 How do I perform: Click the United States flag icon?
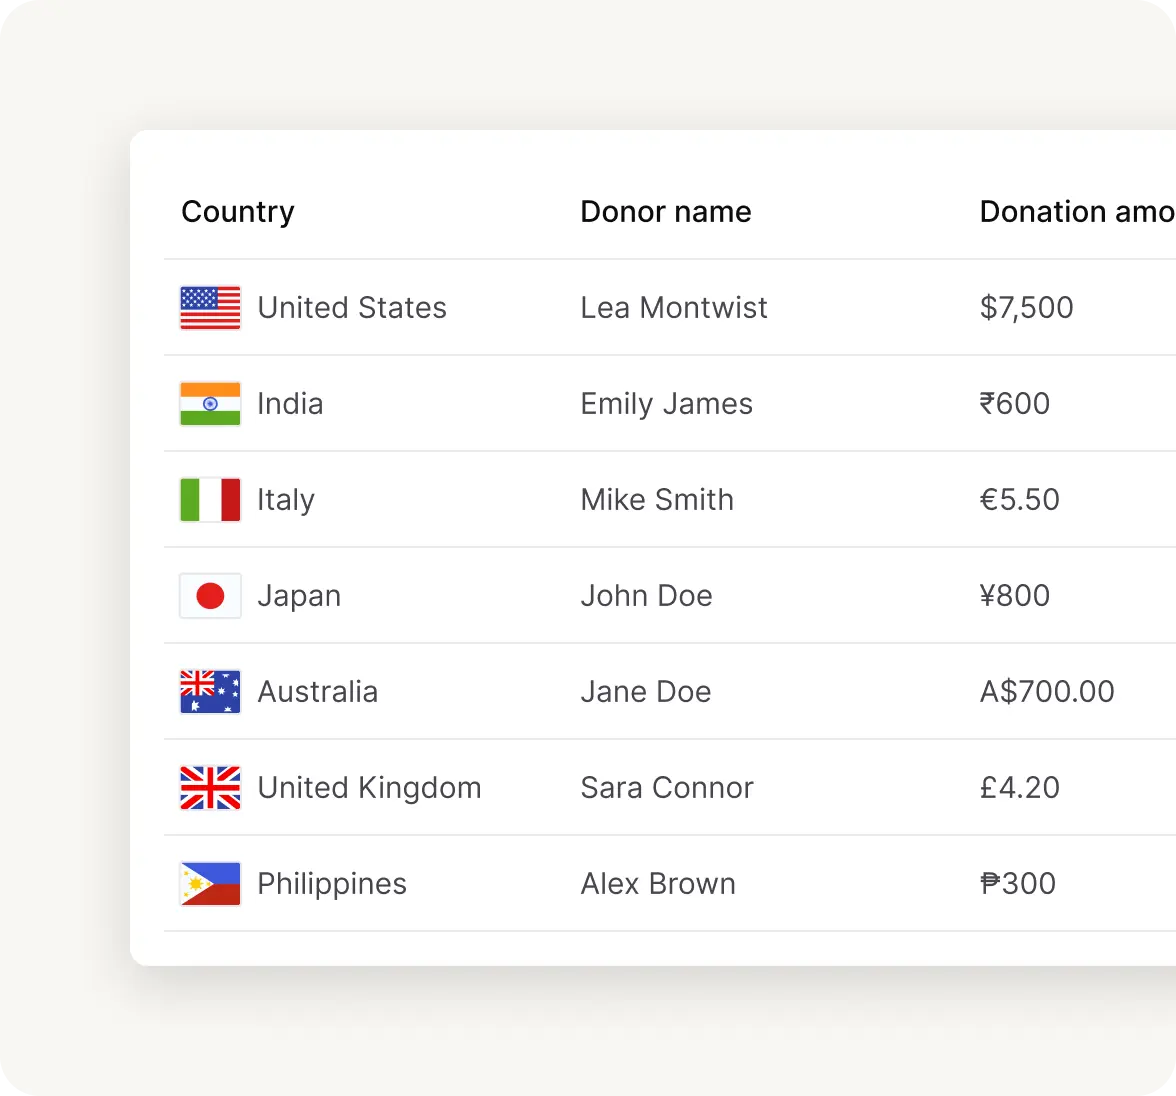pyautogui.click(x=210, y=308)
